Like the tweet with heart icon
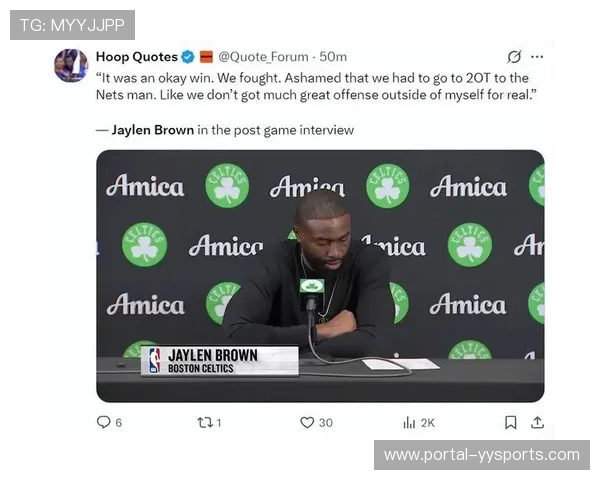Image resolution: width=600 pixels, height=480 pixels. pyautogui.click(x=307, y=423)
